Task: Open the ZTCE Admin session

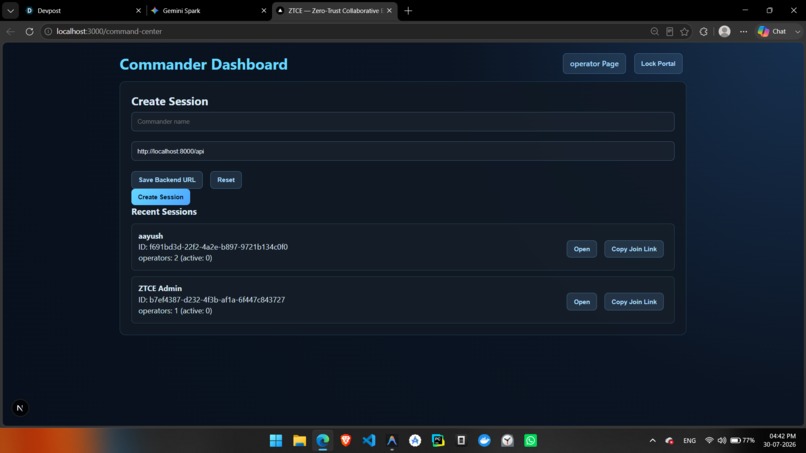Action: [581, 302]
